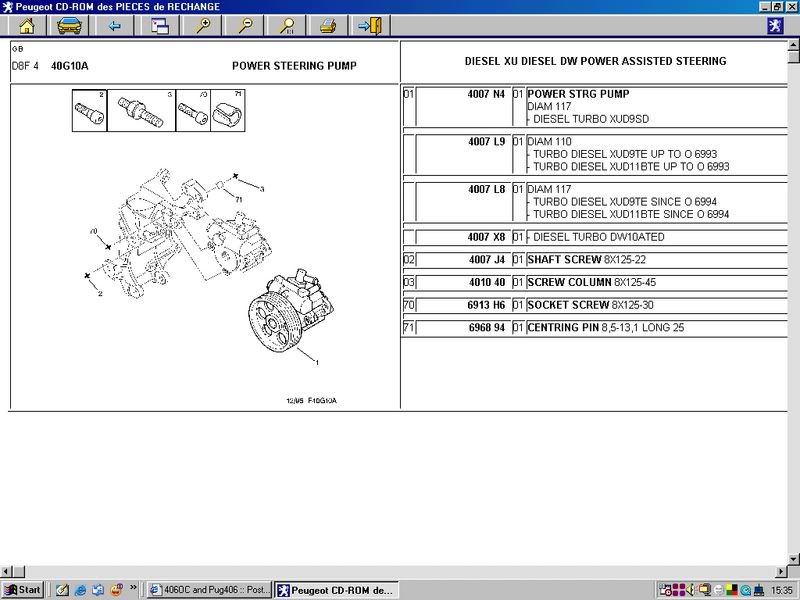The width and height of the screenshot is (800, 600).
Task: Select part number 4007 L9
Action: click(x=486, y=141)
